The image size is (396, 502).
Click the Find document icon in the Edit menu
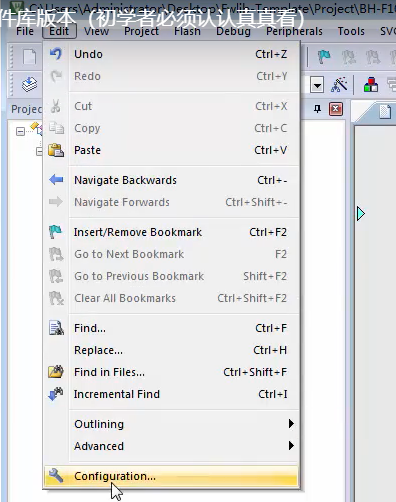[56, 328]
